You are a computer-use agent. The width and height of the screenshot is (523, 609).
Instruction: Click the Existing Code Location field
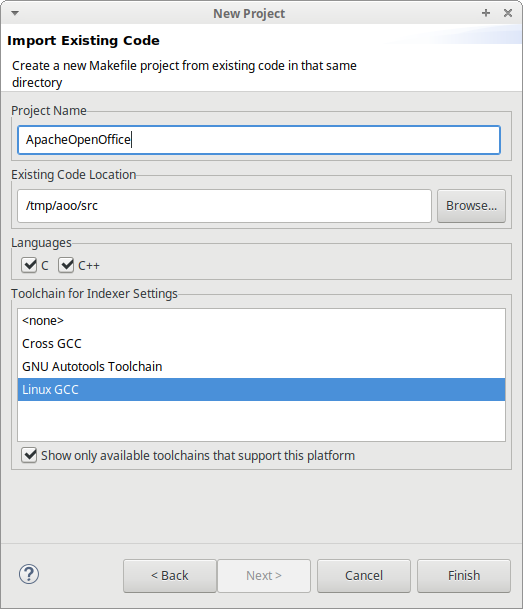click(224, 206)
